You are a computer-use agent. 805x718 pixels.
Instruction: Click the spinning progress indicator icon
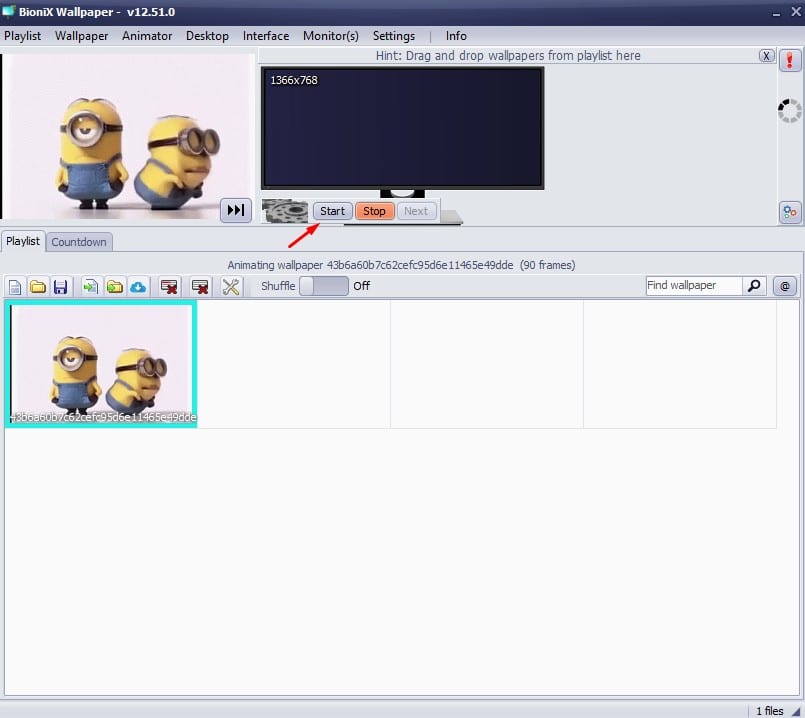point(789,110)
